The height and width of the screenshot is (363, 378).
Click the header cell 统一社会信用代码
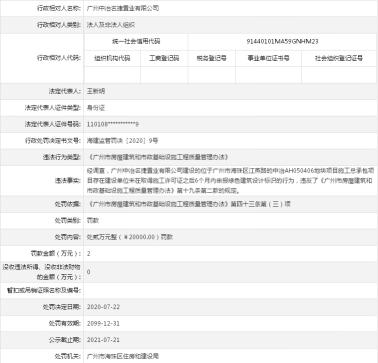[136, 41]
